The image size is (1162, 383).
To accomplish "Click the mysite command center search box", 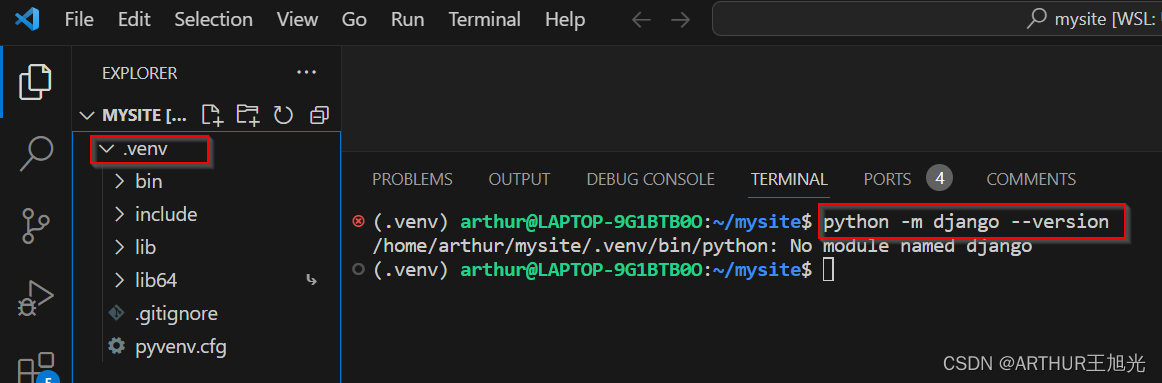I will [x=937, y=19].
